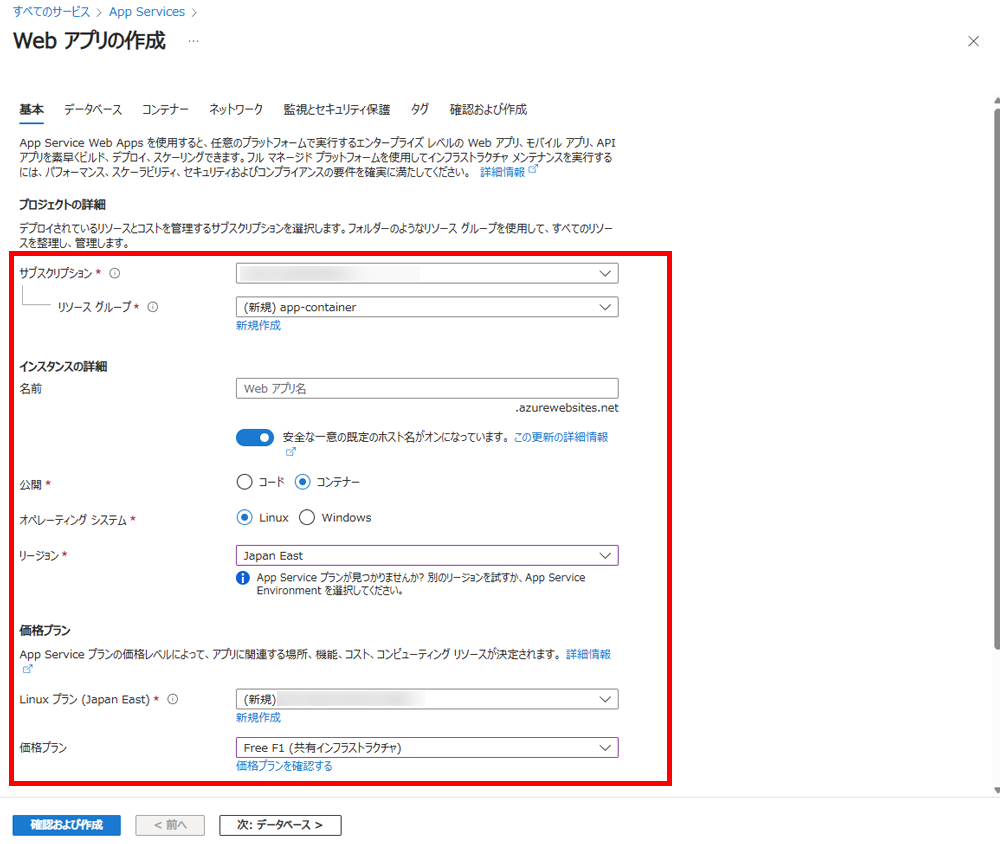Viewport: 1000px width, 844px height.
Task: Click the blue information icon under リージョン
Action: pyautogui.click(x=243, y=578)
